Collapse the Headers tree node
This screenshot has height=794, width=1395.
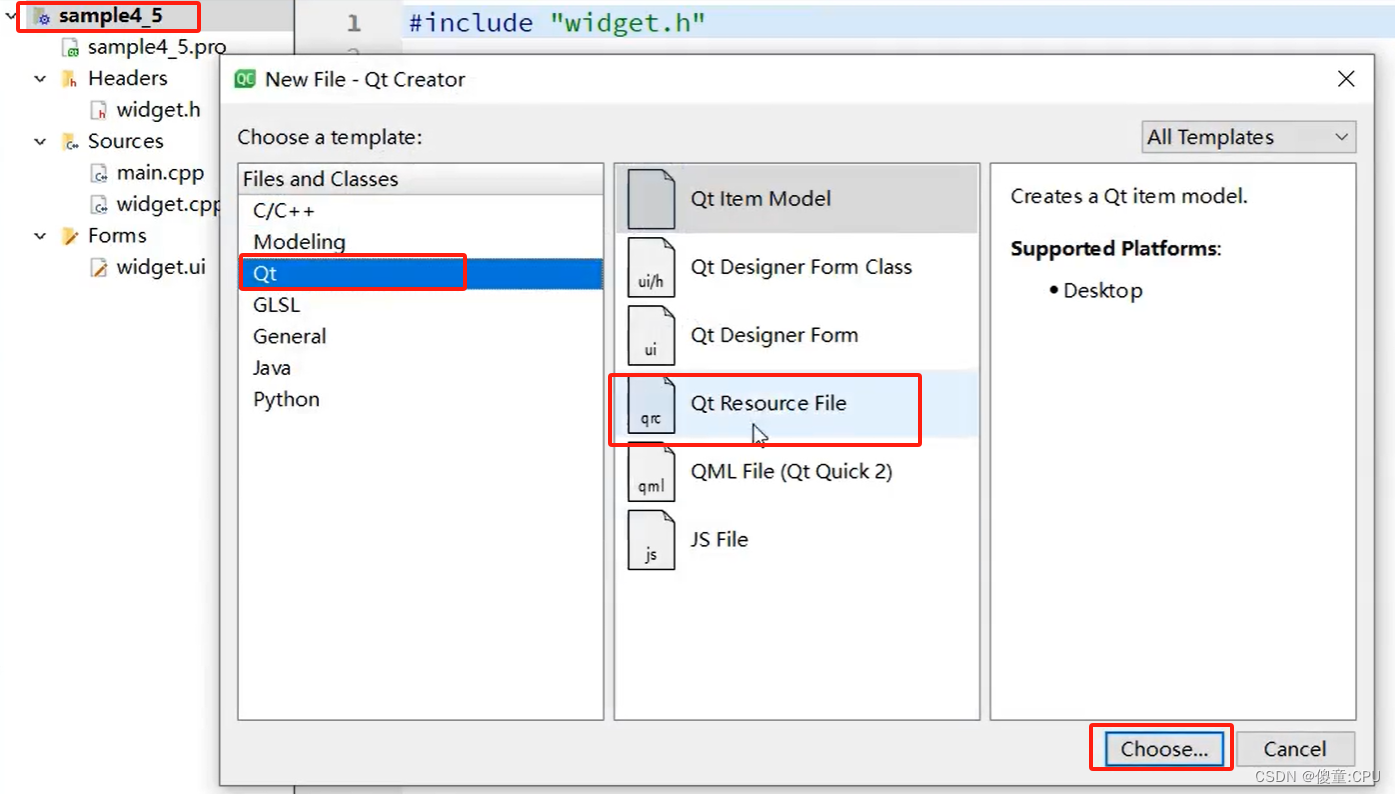pyautogui.click(x=40, y=78)
